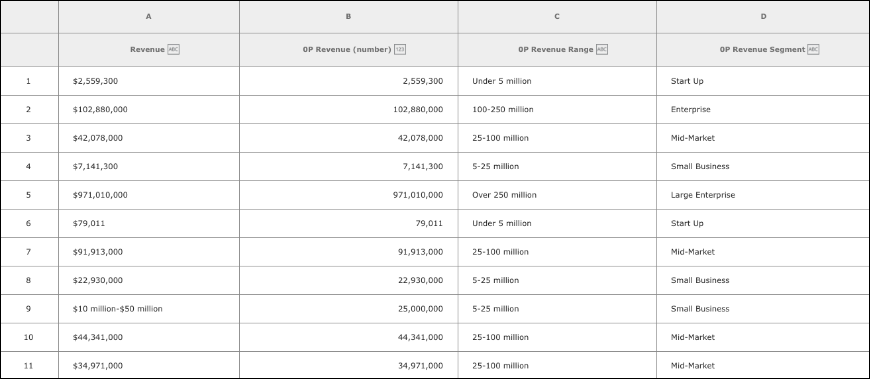
Task: Click numeric cell 7,141,300 in column B
Action: click(348, 166)
